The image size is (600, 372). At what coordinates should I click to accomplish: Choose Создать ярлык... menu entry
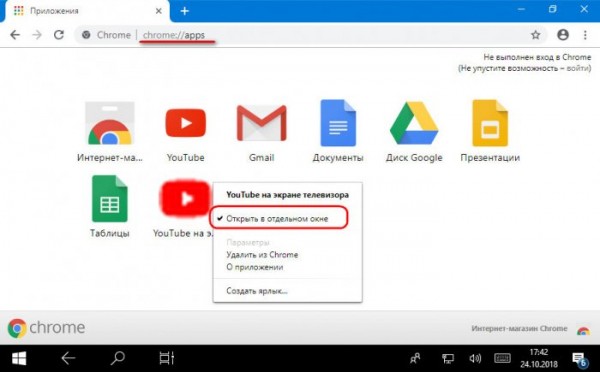pos(257,291)
